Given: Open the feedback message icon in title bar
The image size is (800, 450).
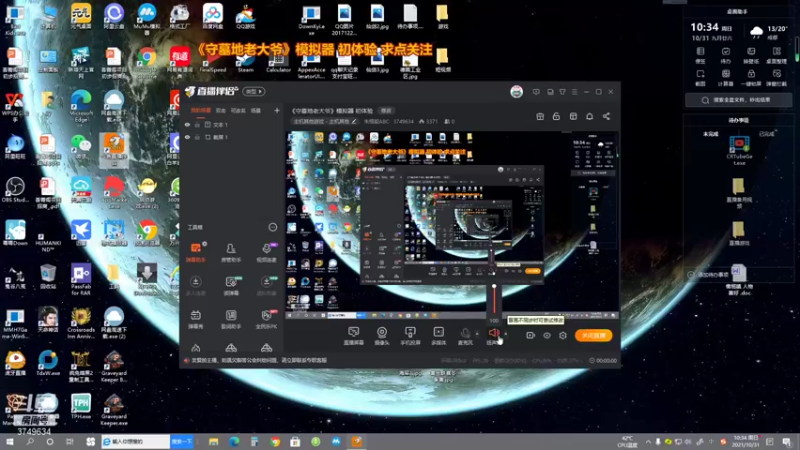Looking at the screenshot, I should click(536, 92).
